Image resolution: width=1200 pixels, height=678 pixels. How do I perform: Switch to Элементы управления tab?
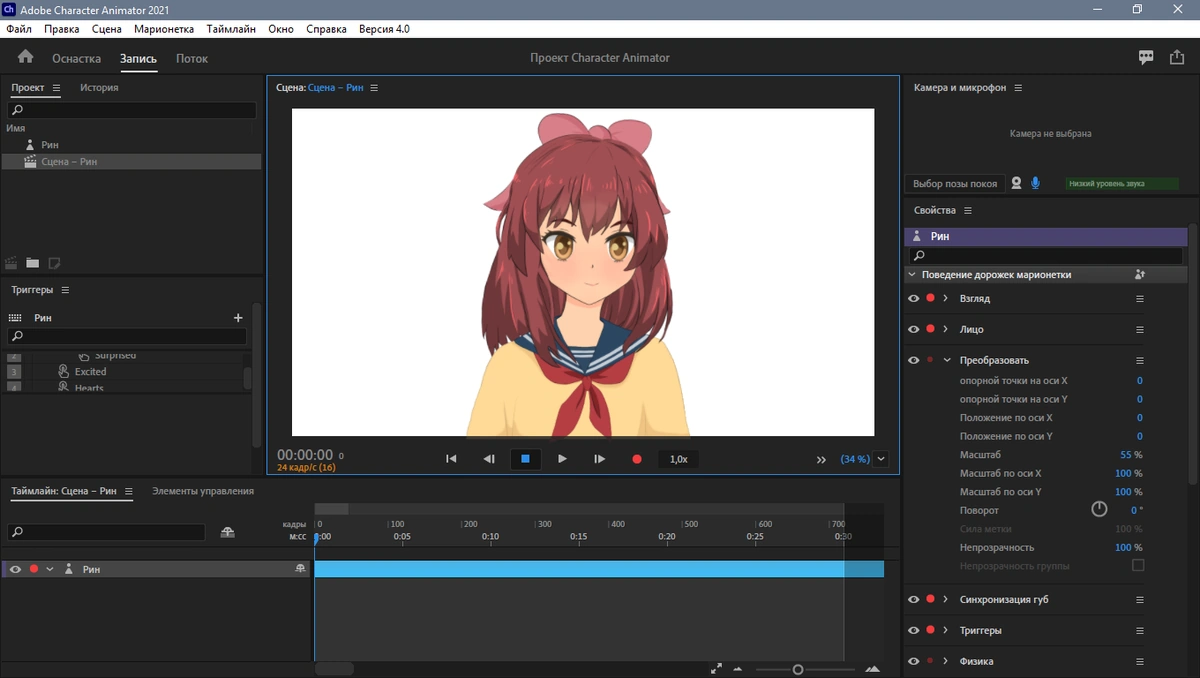[203, 491]
